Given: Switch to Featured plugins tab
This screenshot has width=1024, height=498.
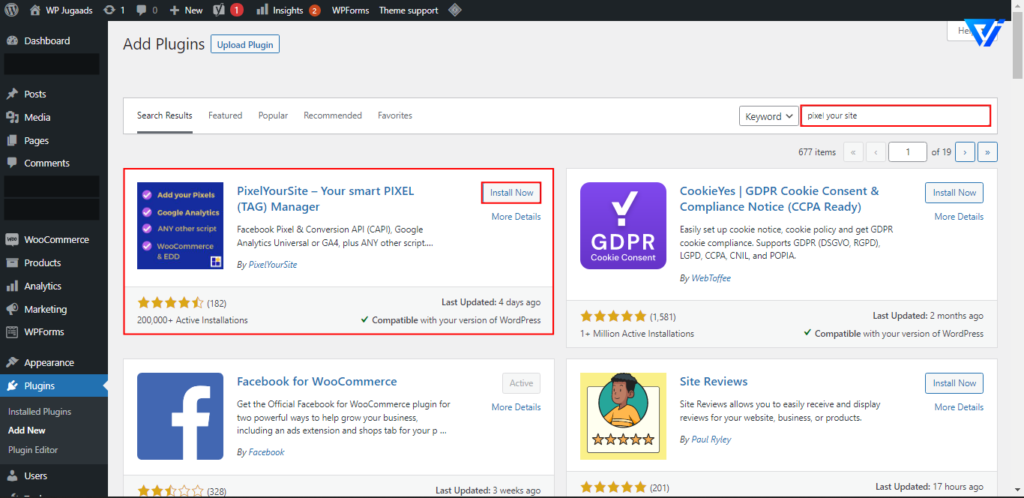Looking at the screenshot, I should coord(225,116).
